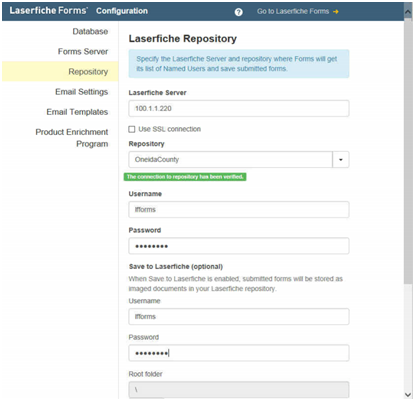Click the yellow arrow icon beside Go to Laserfiche Forms
415x401 pixels.
click(335, 12)
